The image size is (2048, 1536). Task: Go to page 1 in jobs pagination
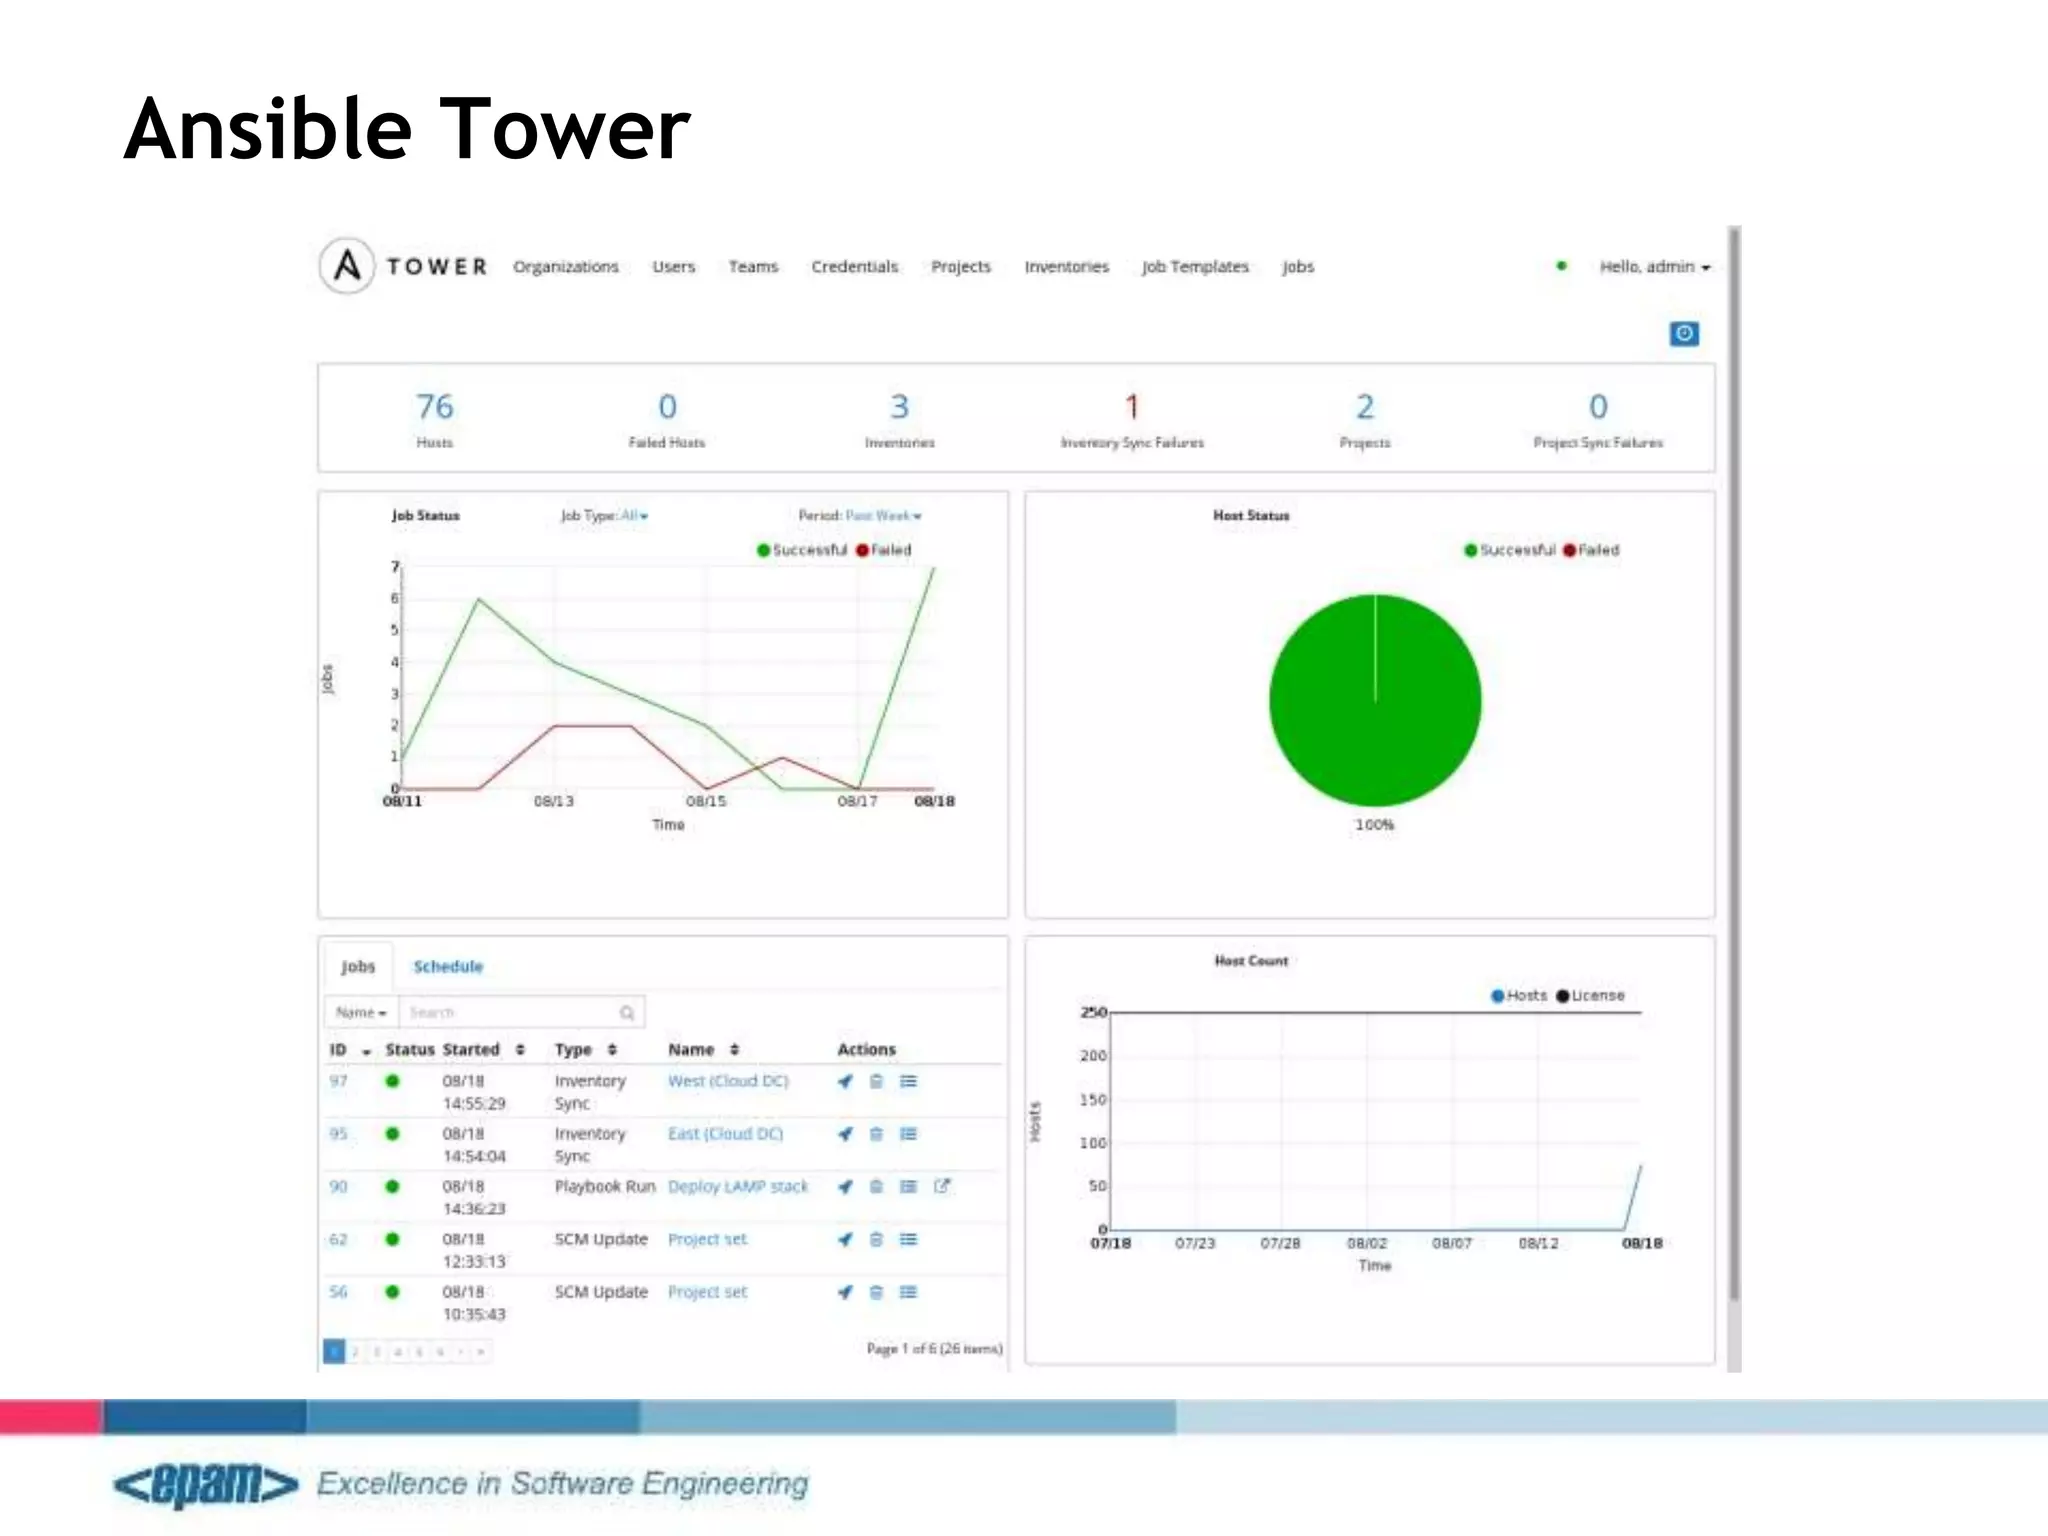[334, 1352]
